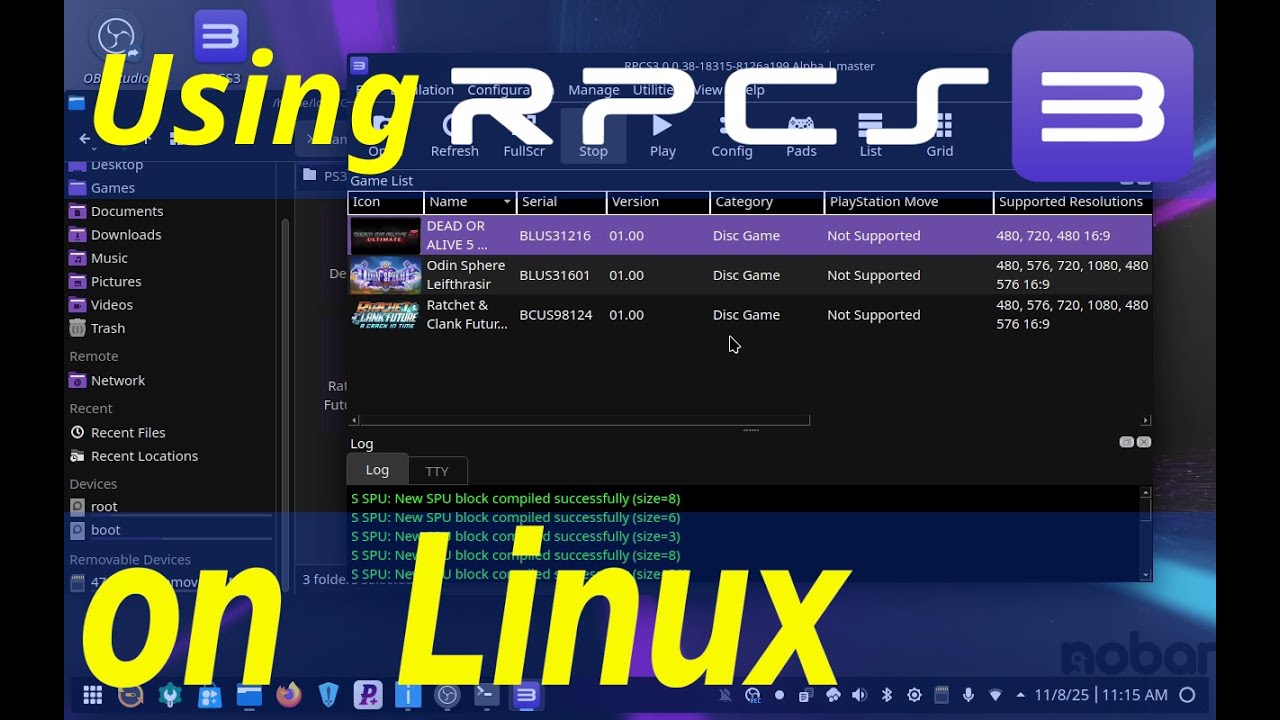Open Pads controller settings in the toolbar

coord(801,136)
